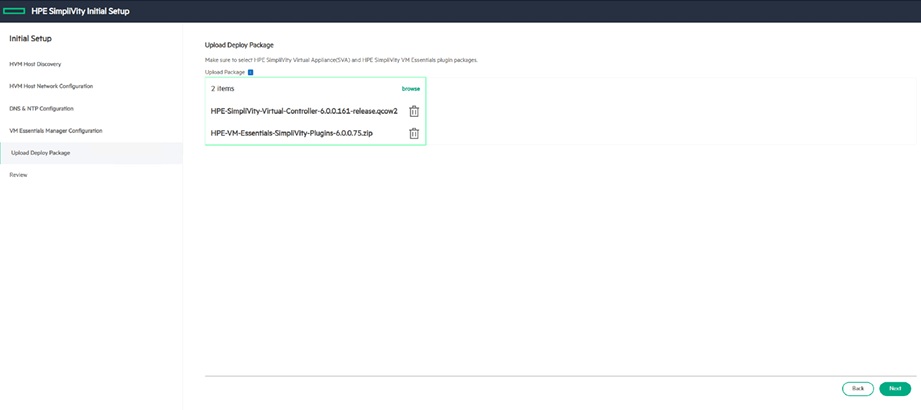
Task: Go to HVM Host Discovery step
Action: point(35,64)
